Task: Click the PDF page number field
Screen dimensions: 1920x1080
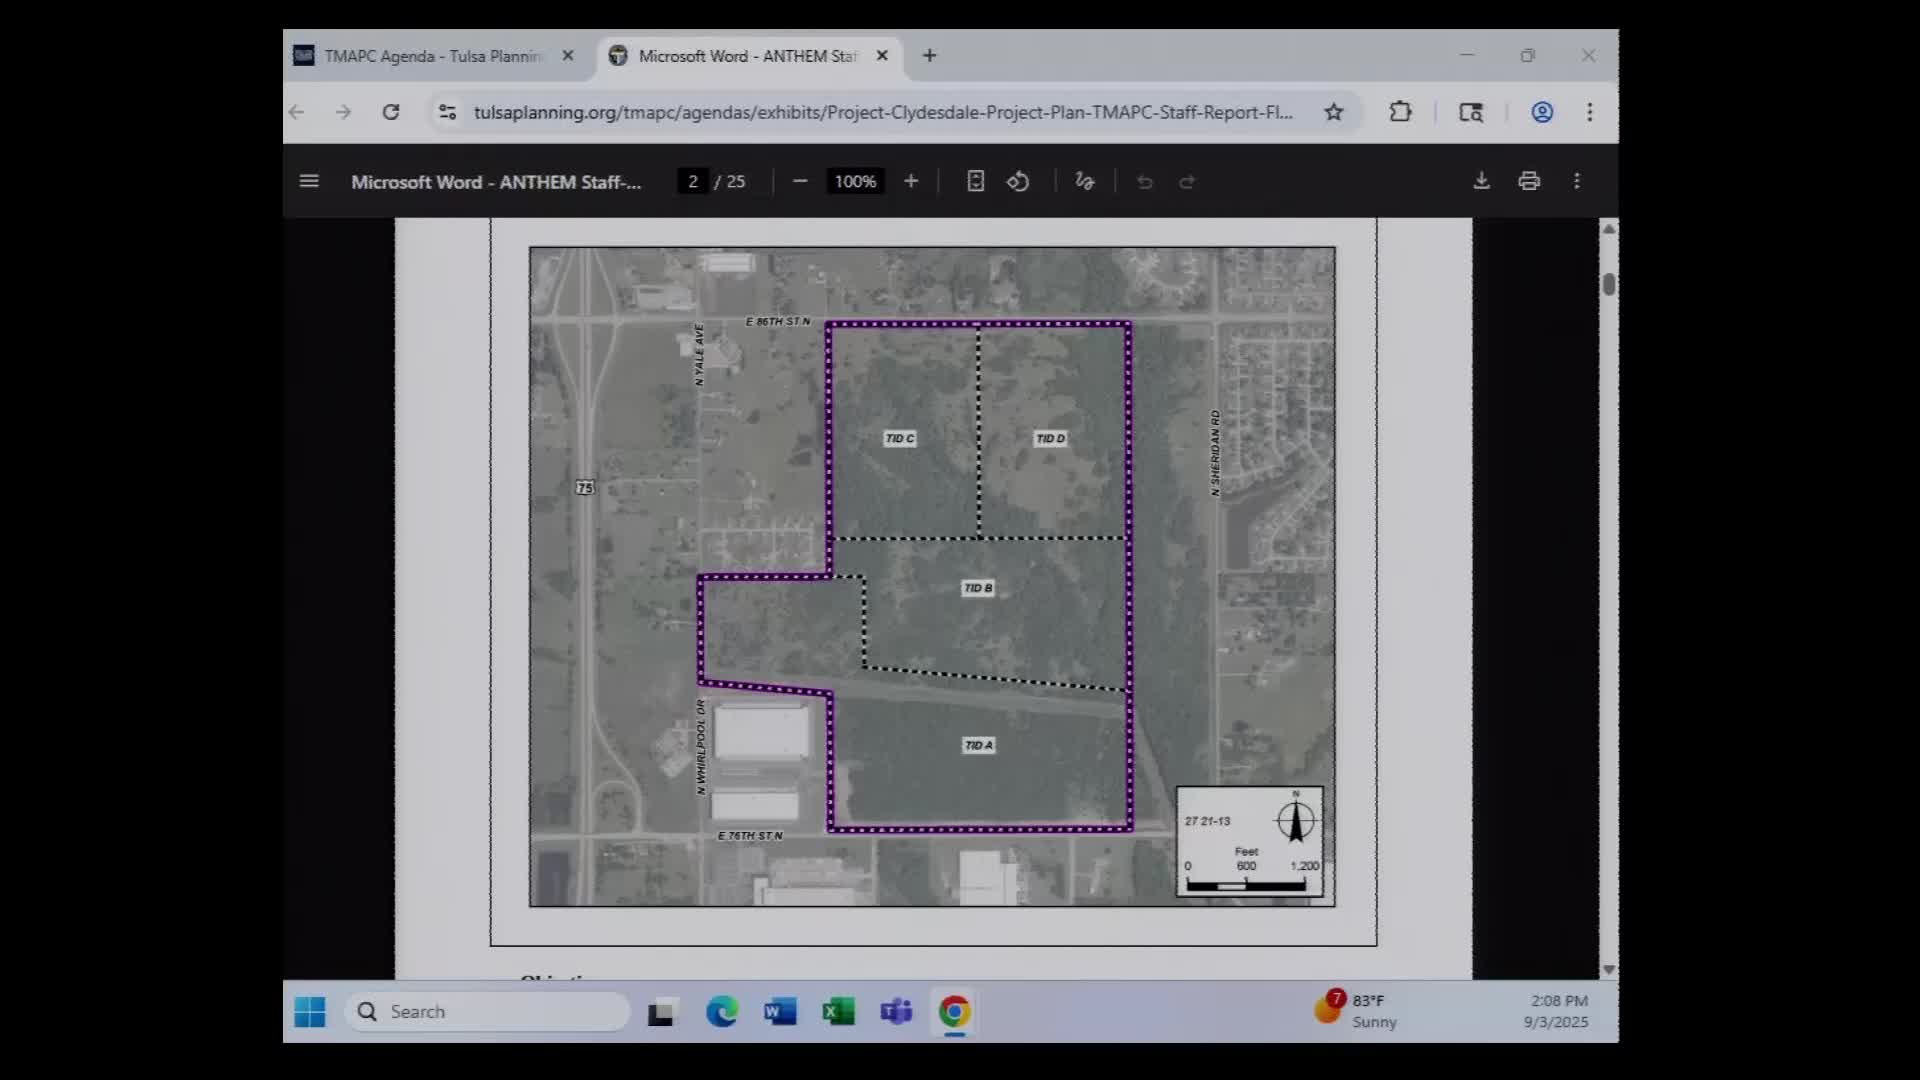Action: 692,181
